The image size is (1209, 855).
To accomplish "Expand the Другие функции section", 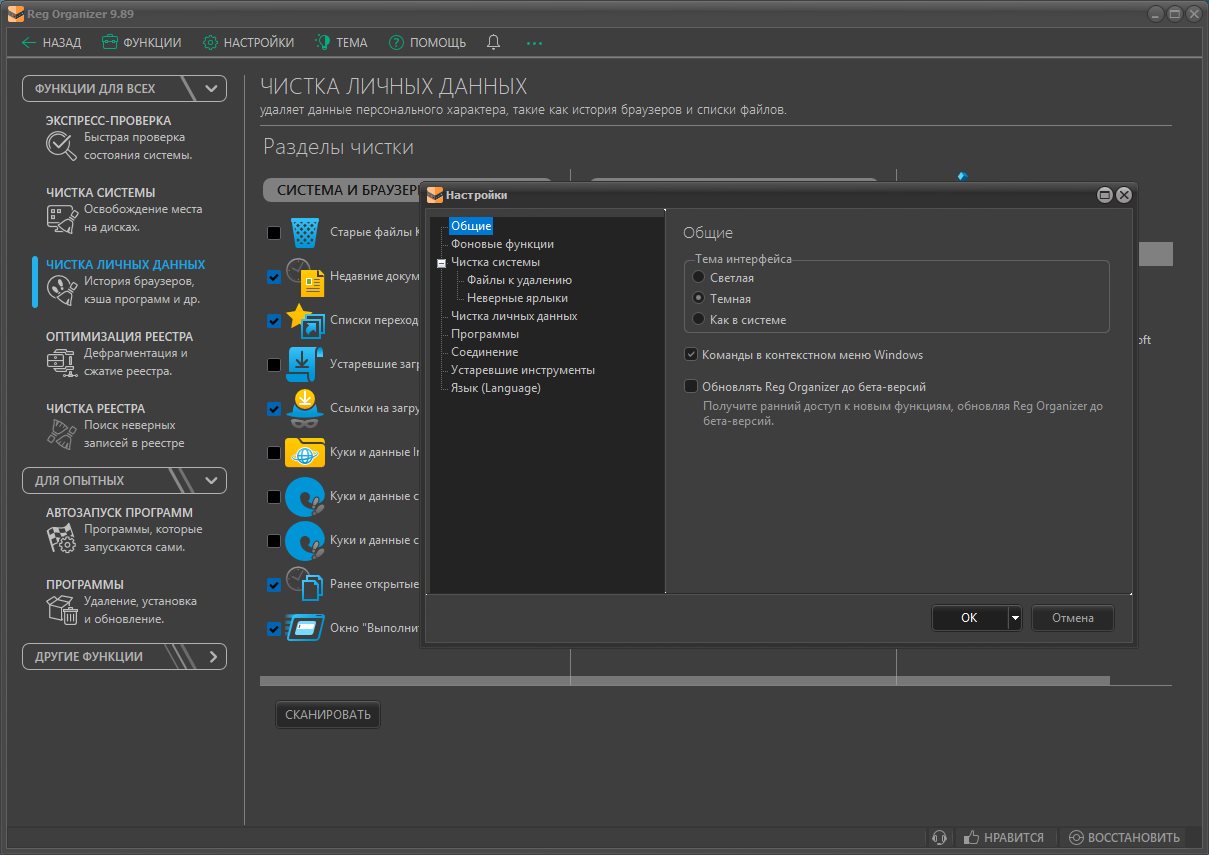I will [211, 657].
